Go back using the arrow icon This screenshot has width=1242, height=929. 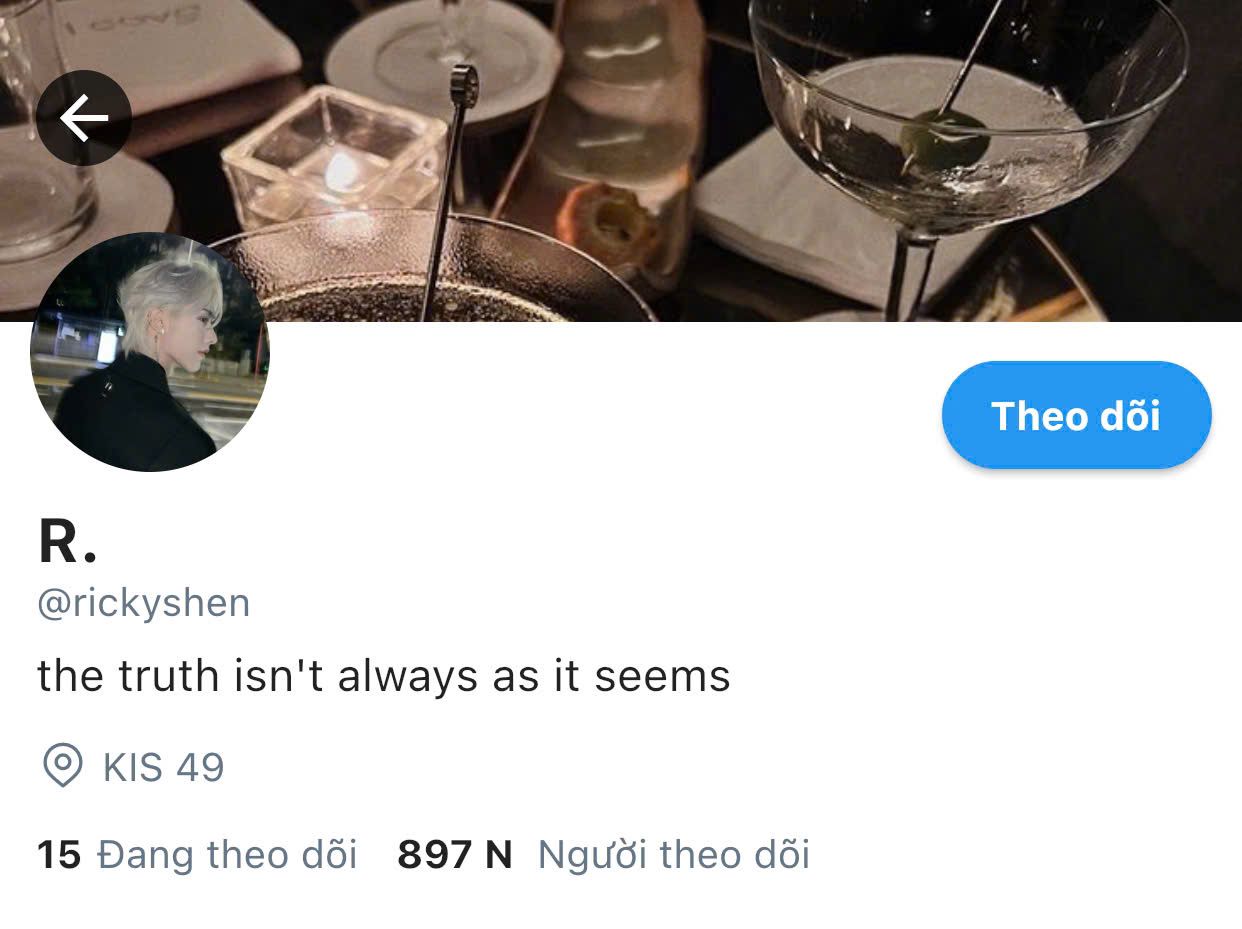click(x=84, y=118)
